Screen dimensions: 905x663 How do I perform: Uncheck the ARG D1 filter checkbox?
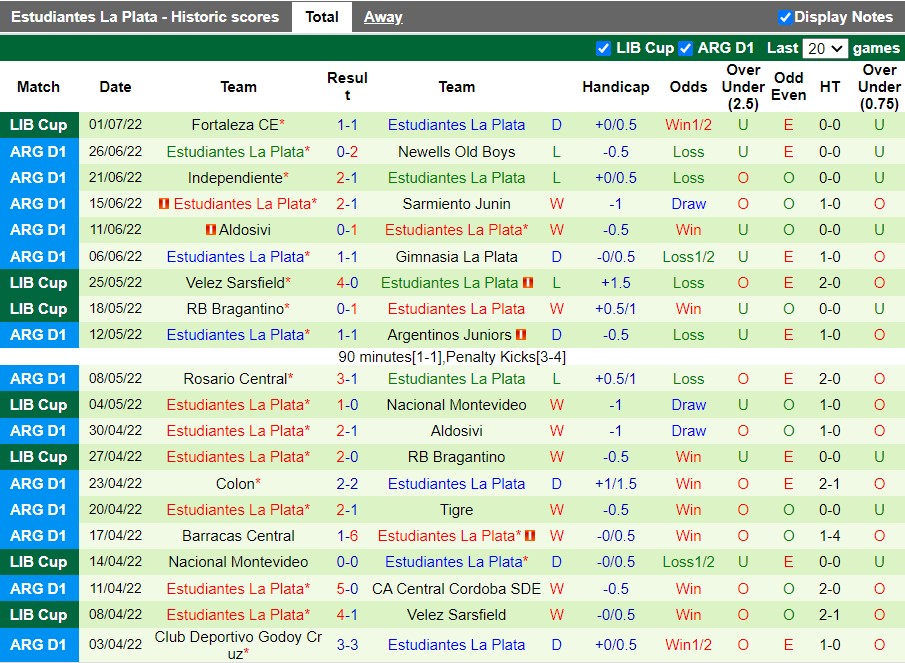[686, 48]
